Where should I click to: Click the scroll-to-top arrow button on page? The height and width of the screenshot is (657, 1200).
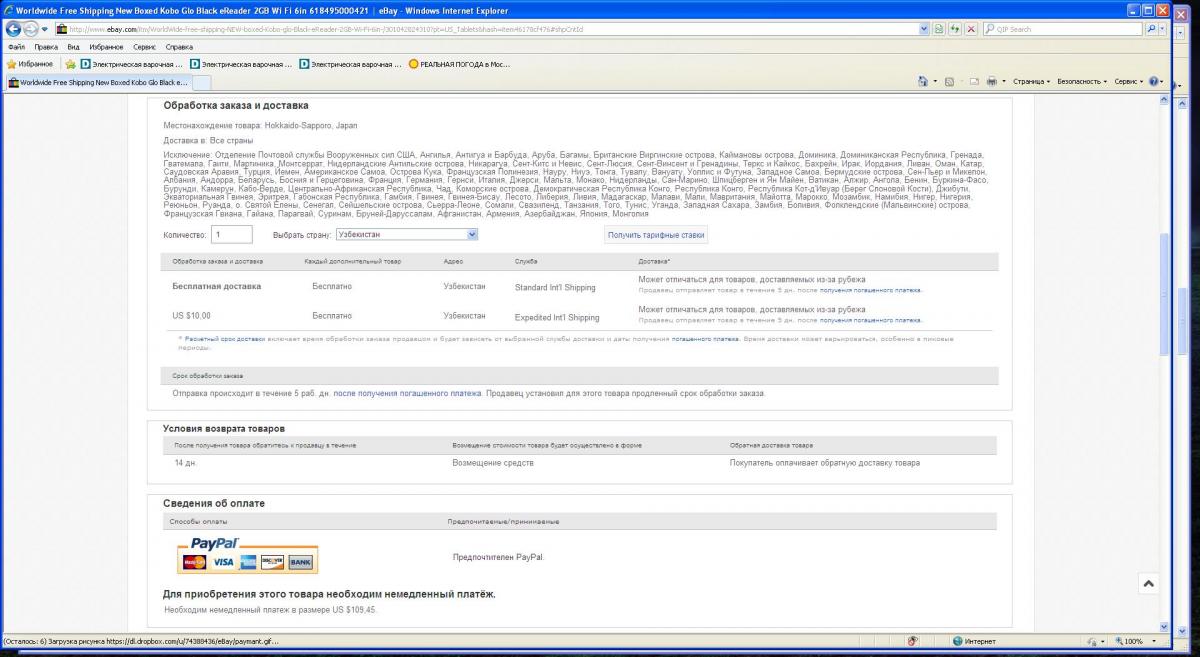pos(1149,583)
